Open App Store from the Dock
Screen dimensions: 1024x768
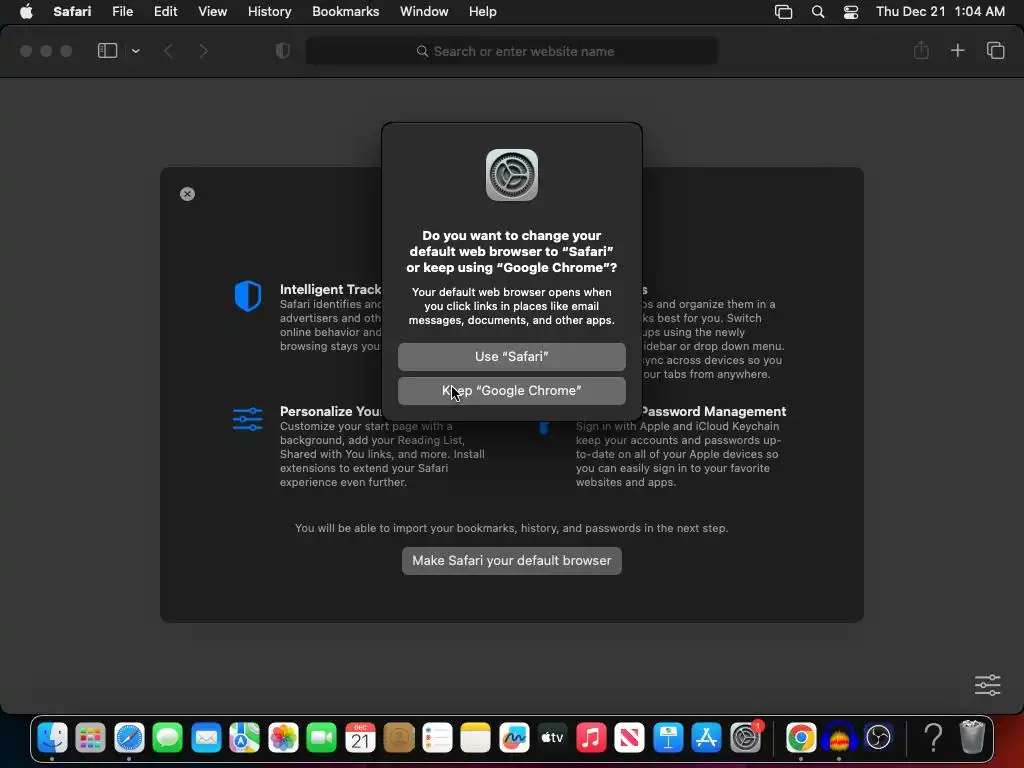707,738
